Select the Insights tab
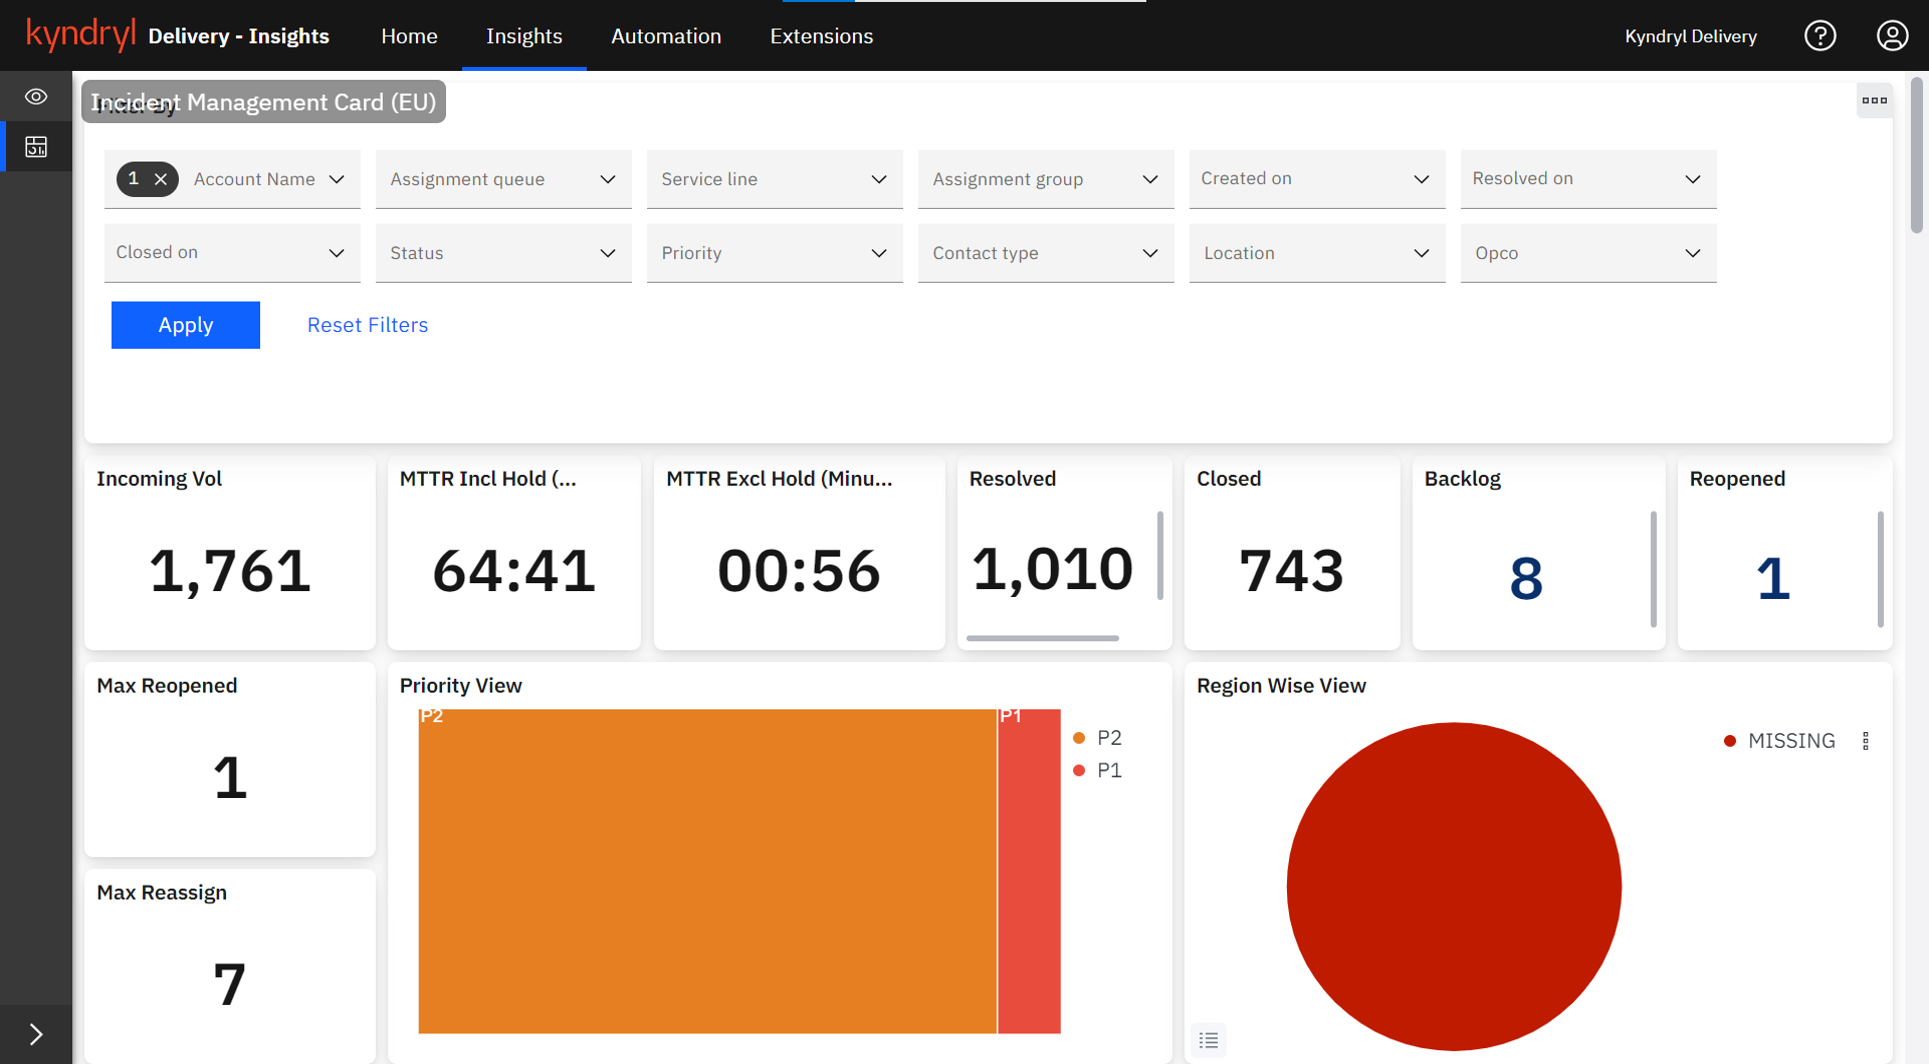This screenshot has height=1064, width=1929. [524, 36]
